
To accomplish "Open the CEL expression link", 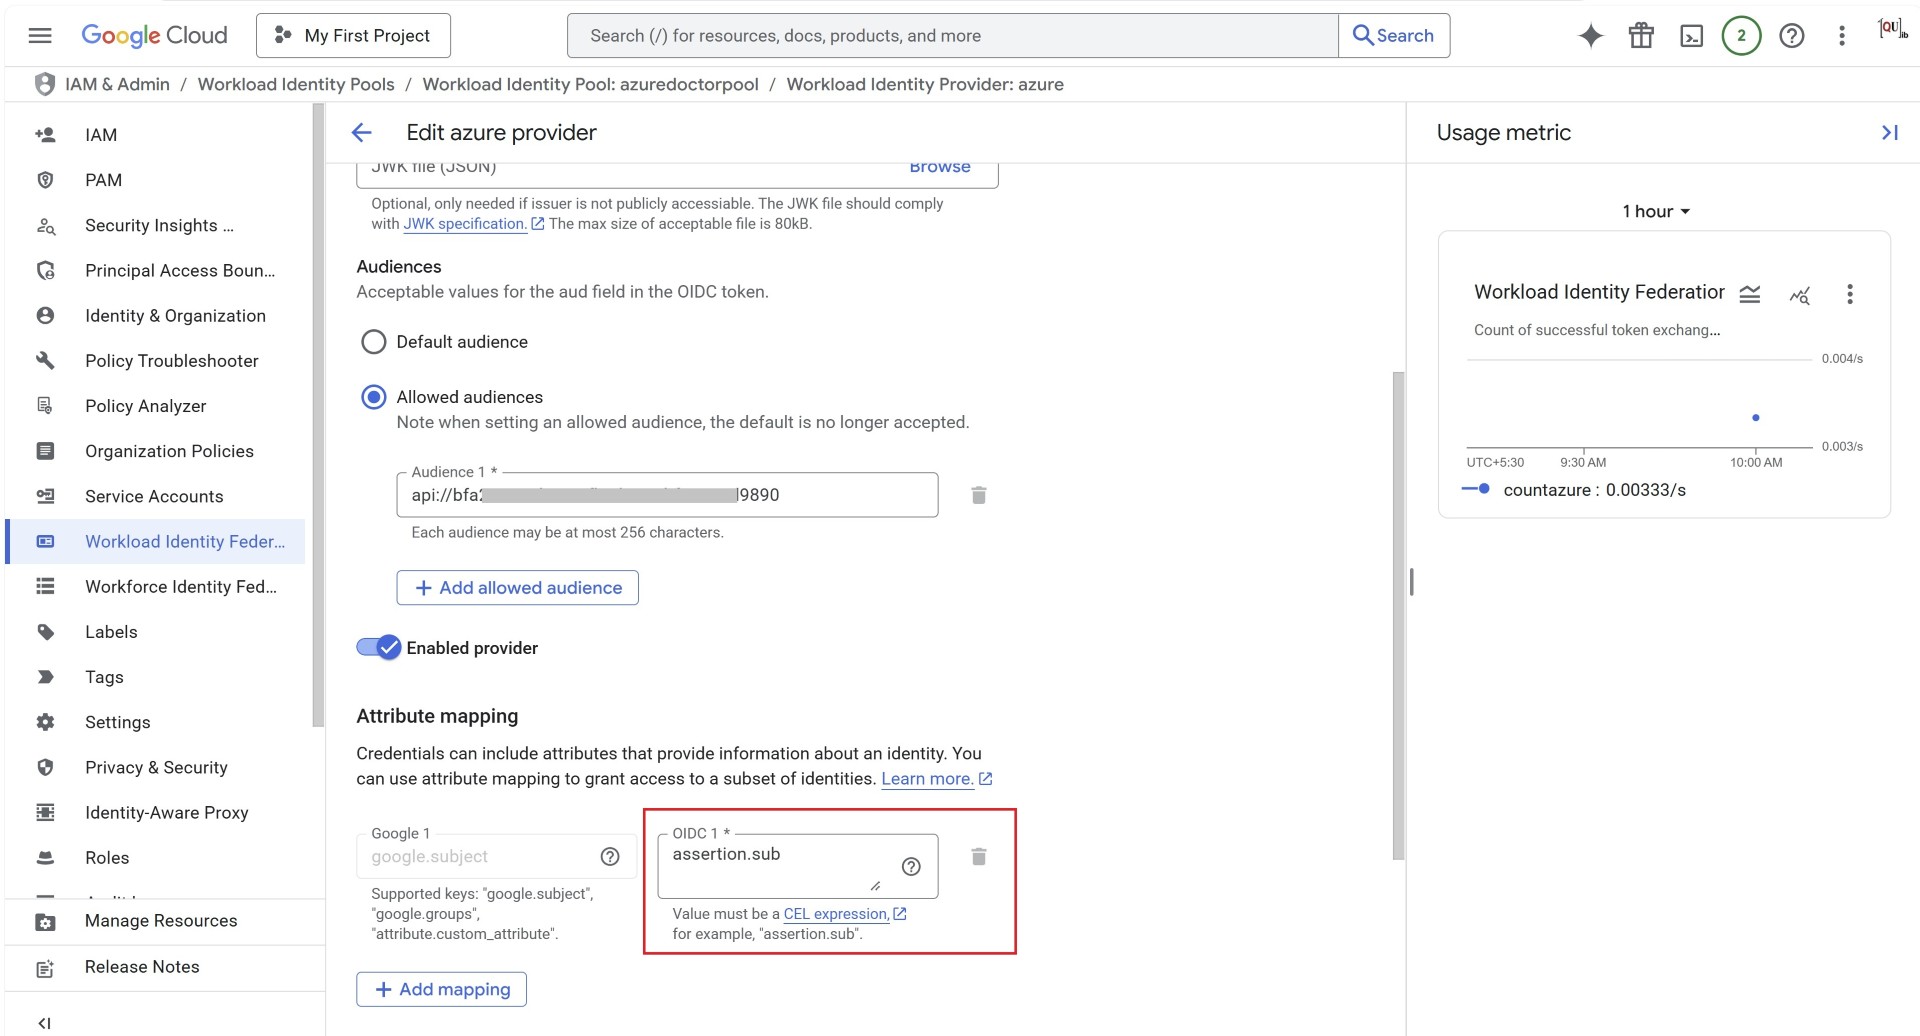I will click(x=836, y=914).
